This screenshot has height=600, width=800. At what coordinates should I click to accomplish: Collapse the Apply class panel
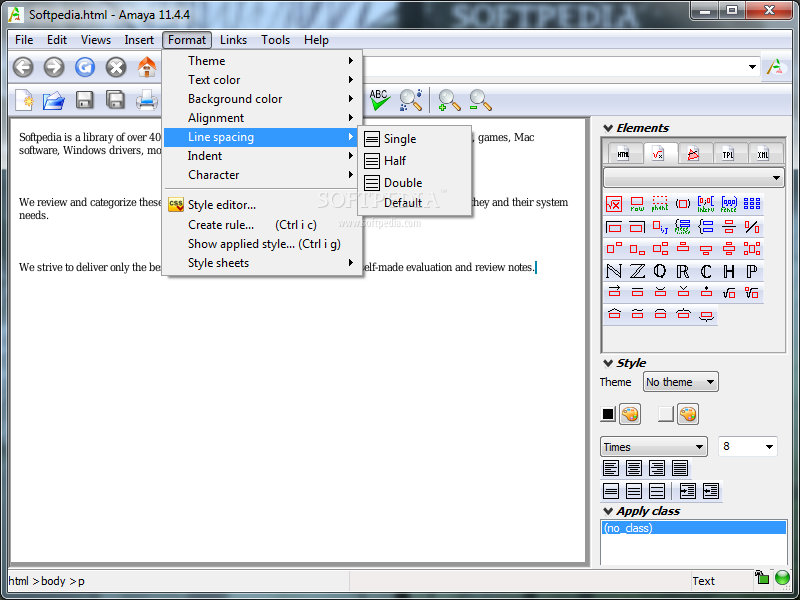608,511
